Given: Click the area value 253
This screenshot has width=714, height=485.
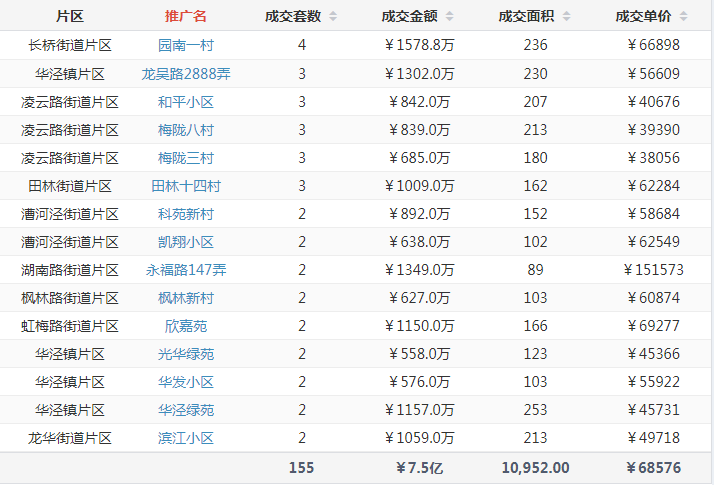Looking at the screenshot, I should (x=536, y=410).
